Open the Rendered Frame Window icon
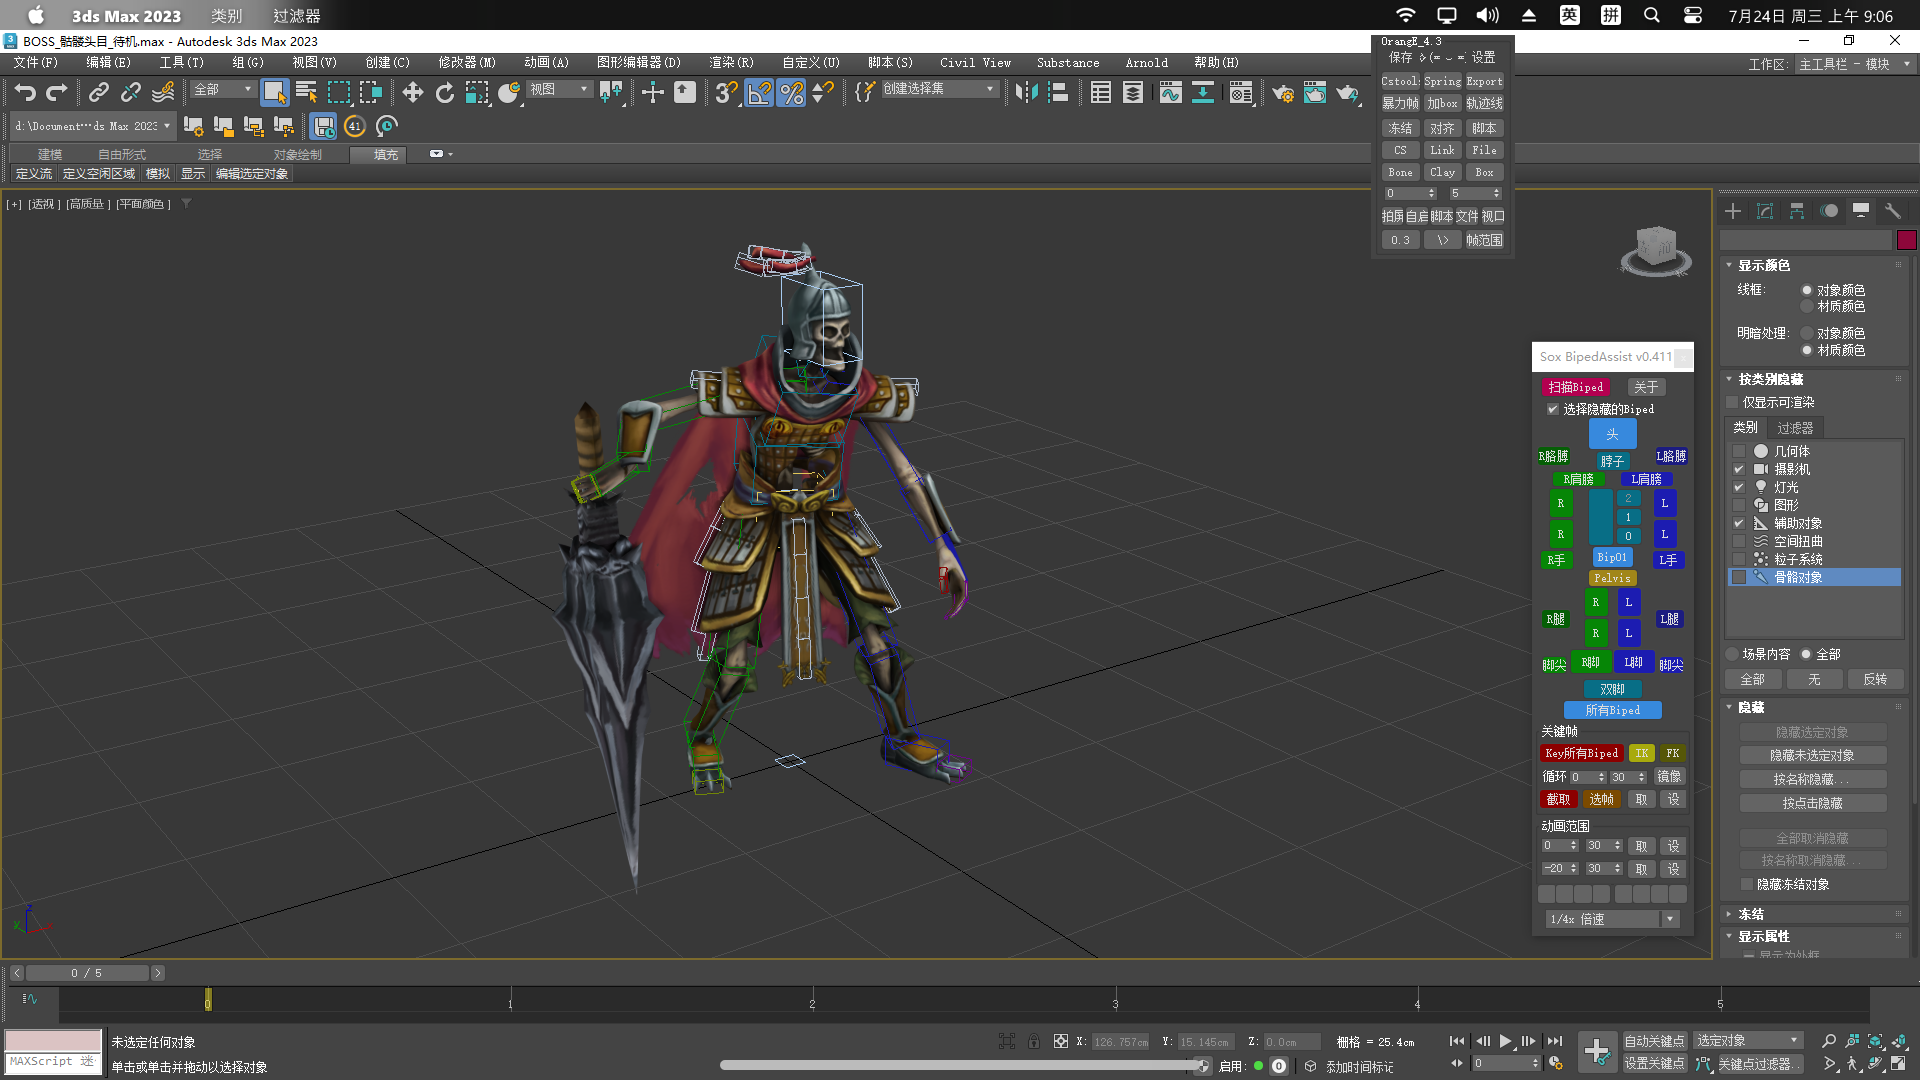This screenshot has width=1920, height=1080. pyautogui.click(x=1315, y=93)
